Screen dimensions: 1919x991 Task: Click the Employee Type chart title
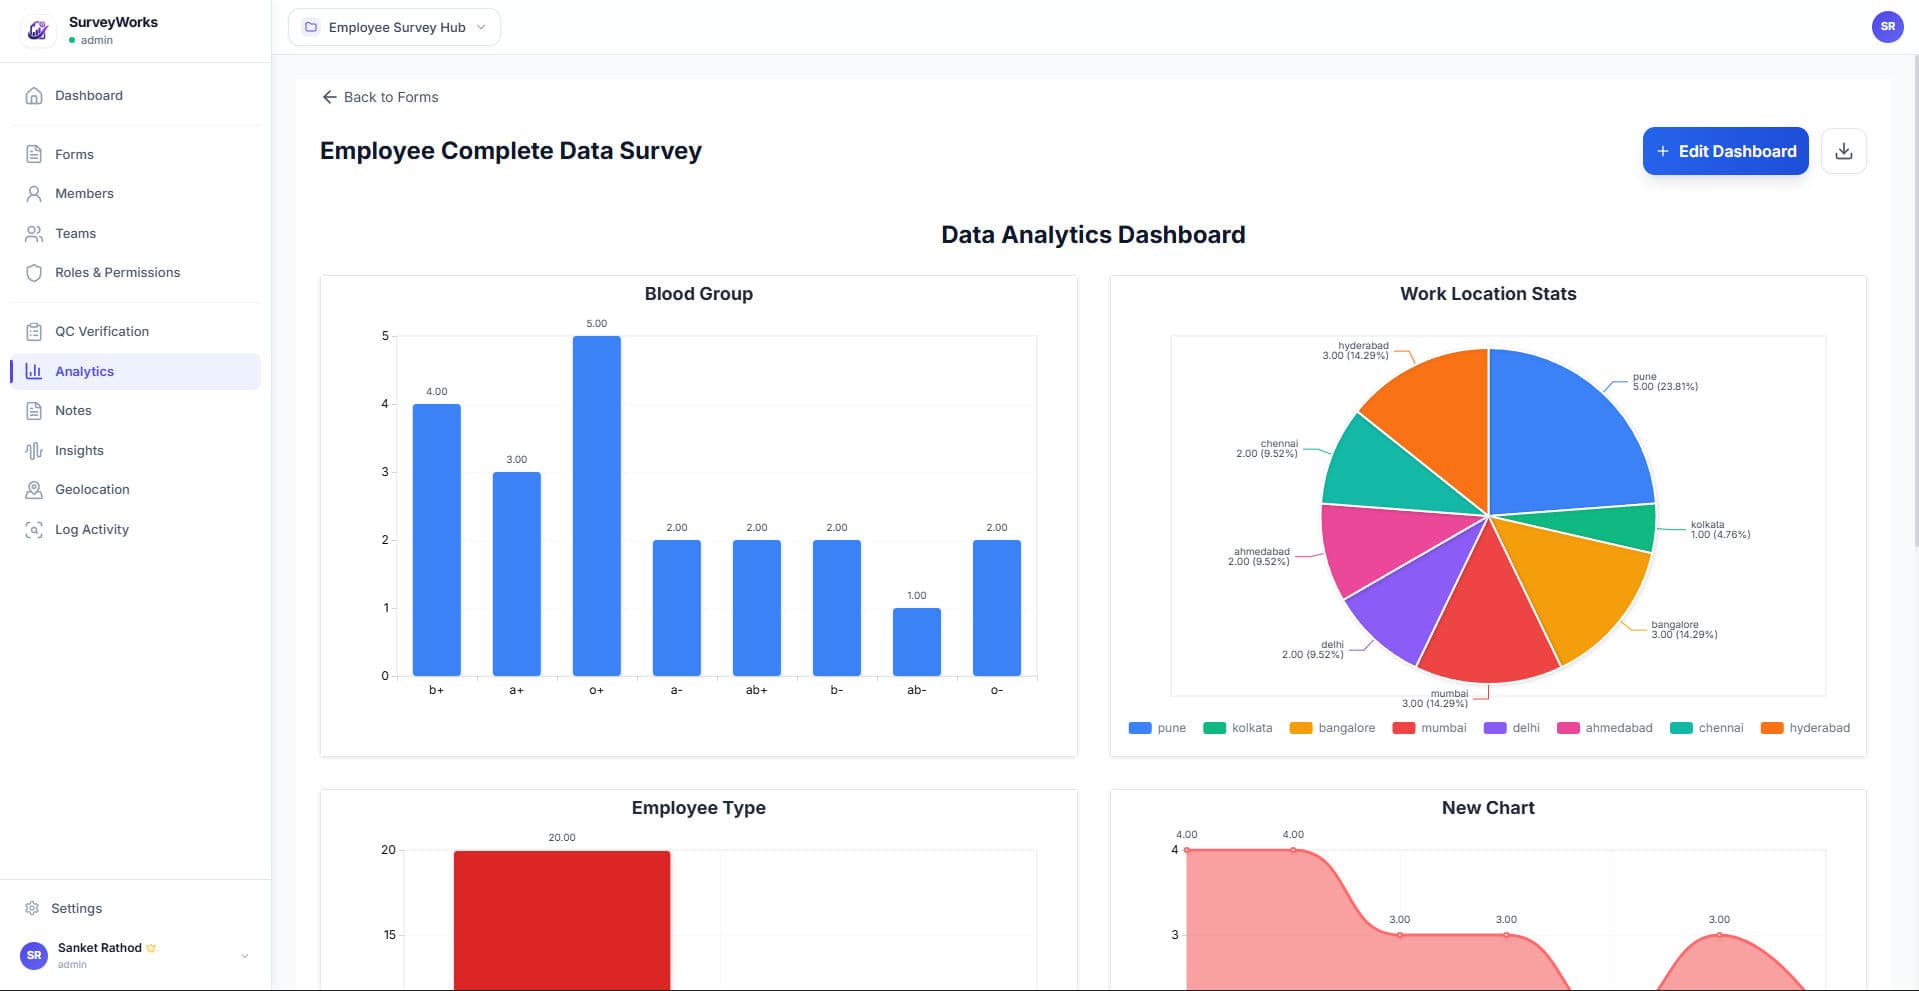pyautogui.click(x=699, y=808)
